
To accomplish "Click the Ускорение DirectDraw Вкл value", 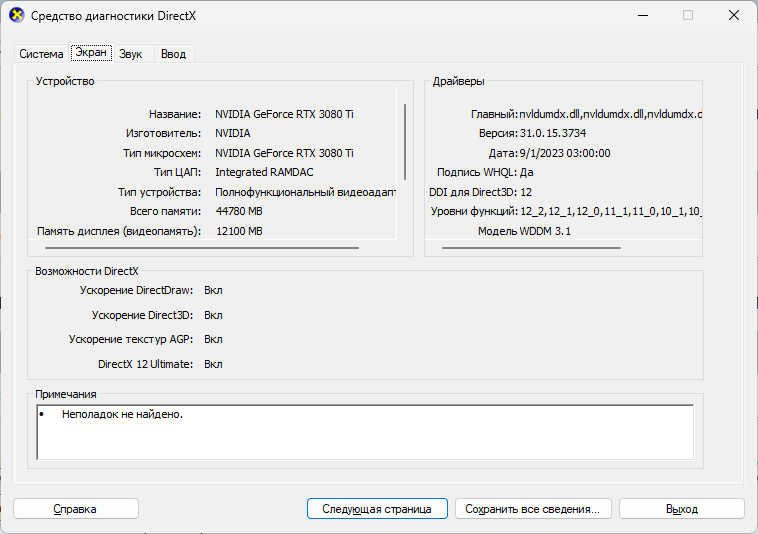I will (213, 290).
